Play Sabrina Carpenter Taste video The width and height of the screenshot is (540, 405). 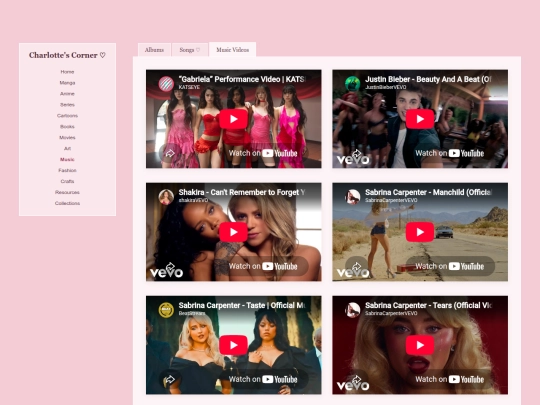pos(233,345)
